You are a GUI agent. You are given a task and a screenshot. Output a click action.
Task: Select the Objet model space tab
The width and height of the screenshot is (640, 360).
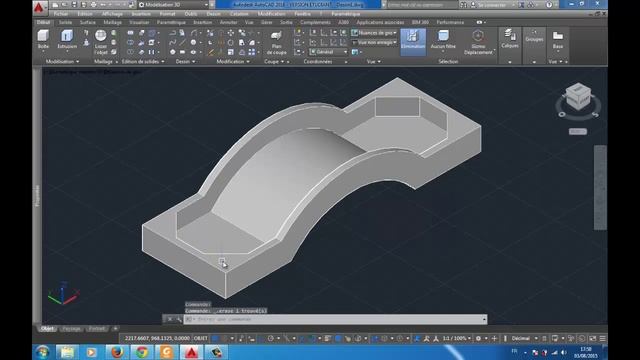click(x=47, y=329)
